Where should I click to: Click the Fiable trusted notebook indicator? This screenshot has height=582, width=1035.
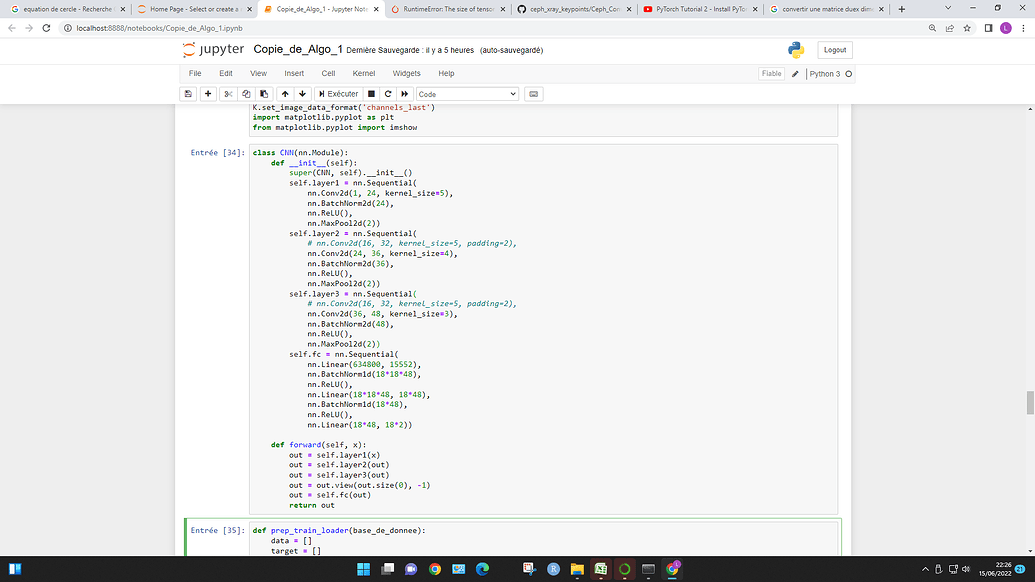click(x=771, y=73)
